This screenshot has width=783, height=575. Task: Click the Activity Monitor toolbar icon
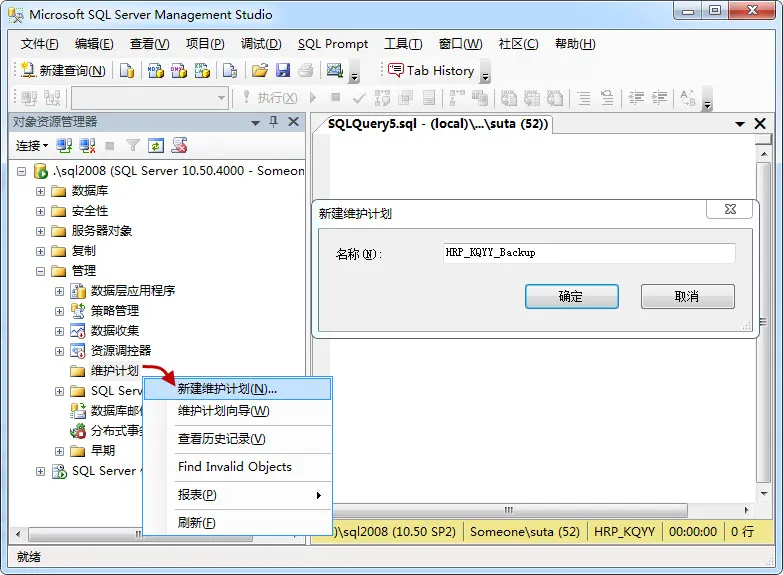pos(334,70)
